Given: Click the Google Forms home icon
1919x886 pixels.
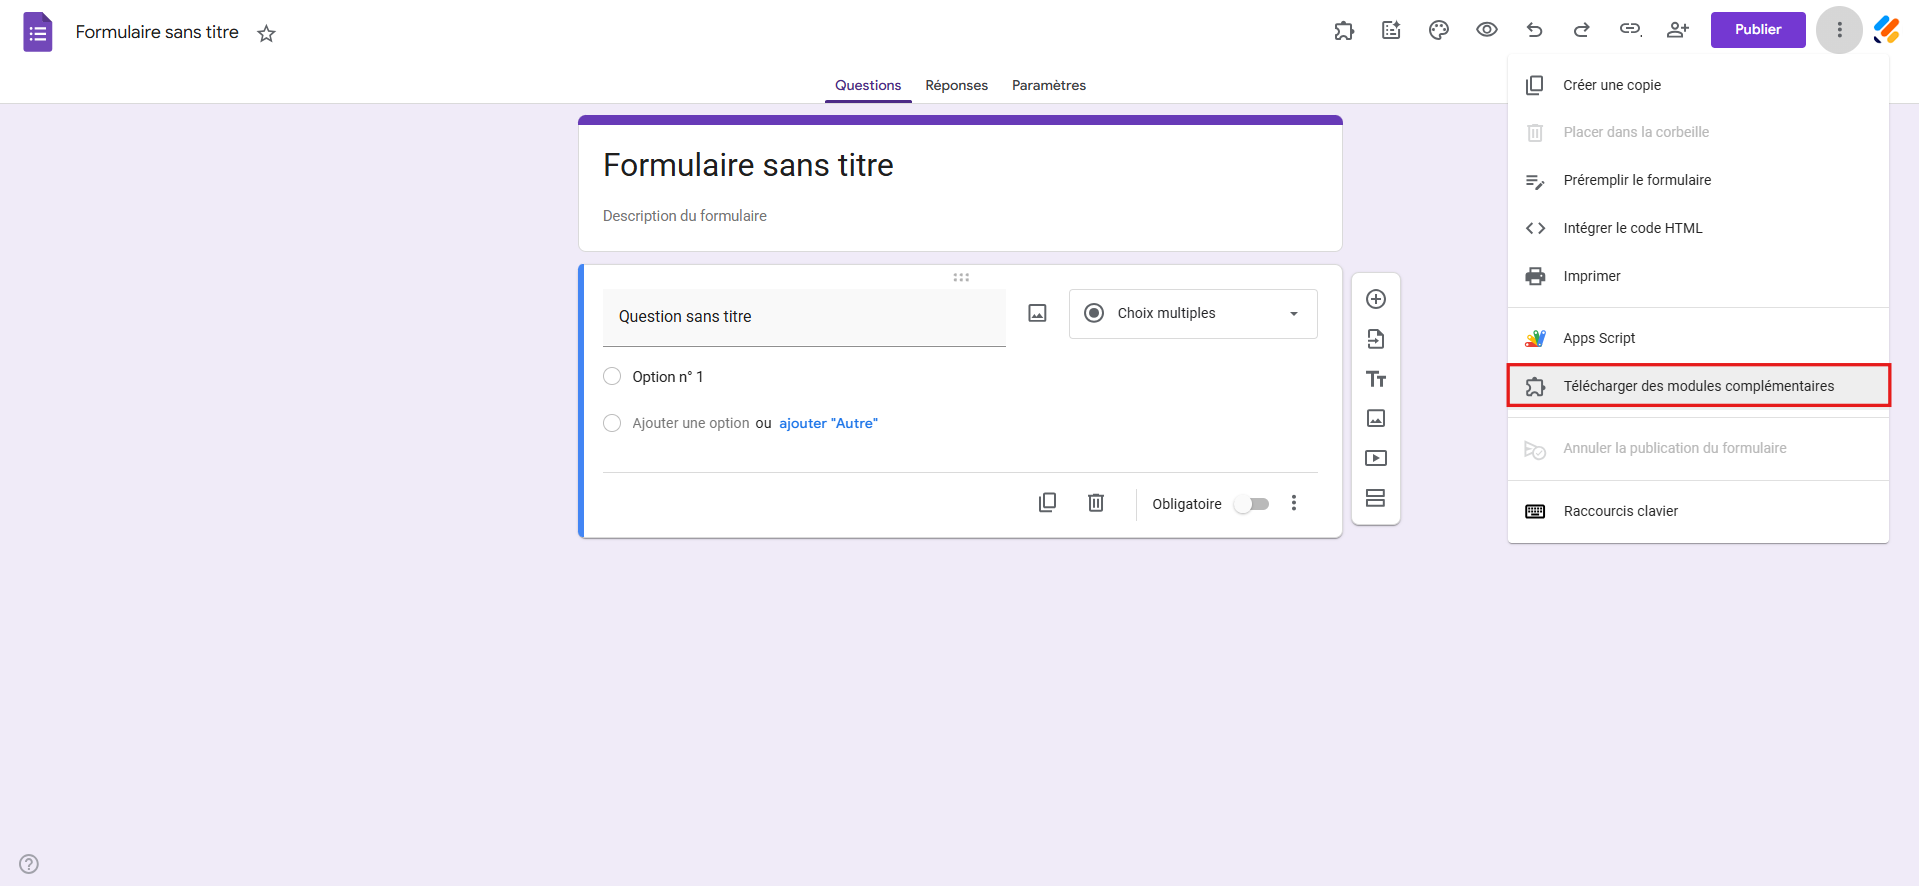Looking at the screenshot, I should [x=37, y=32].
